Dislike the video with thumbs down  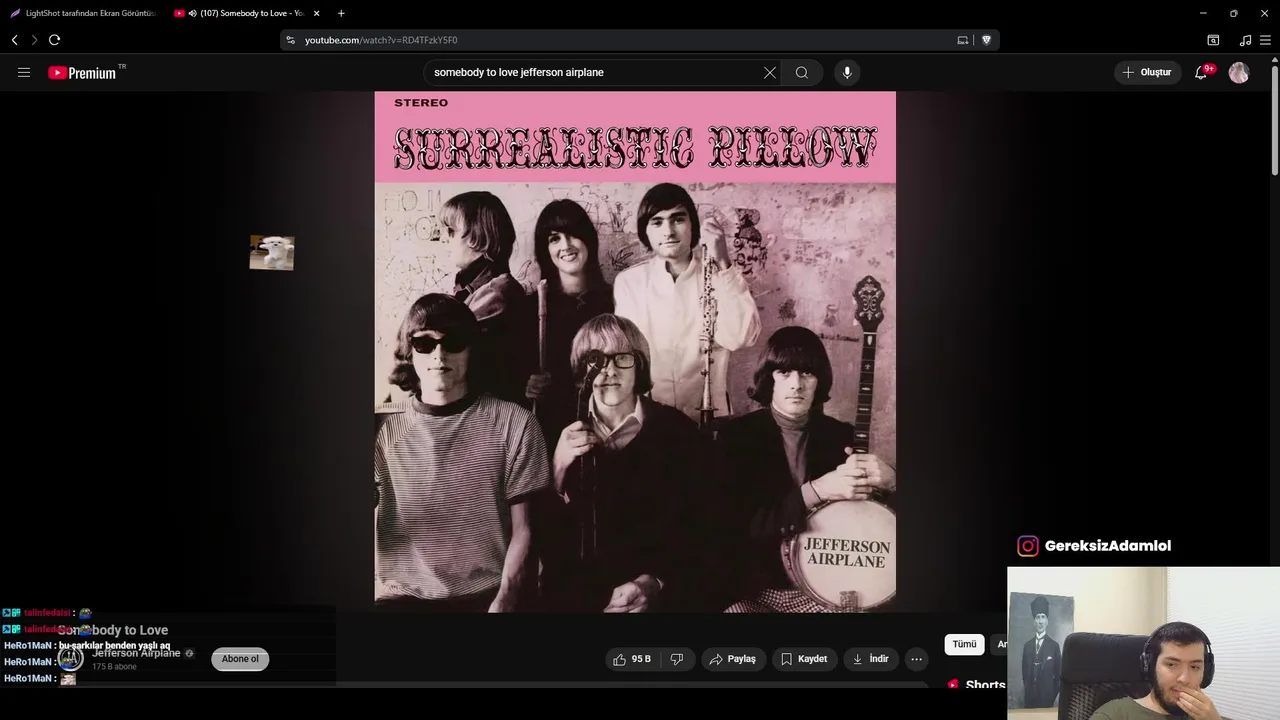(x=677, y=659)
